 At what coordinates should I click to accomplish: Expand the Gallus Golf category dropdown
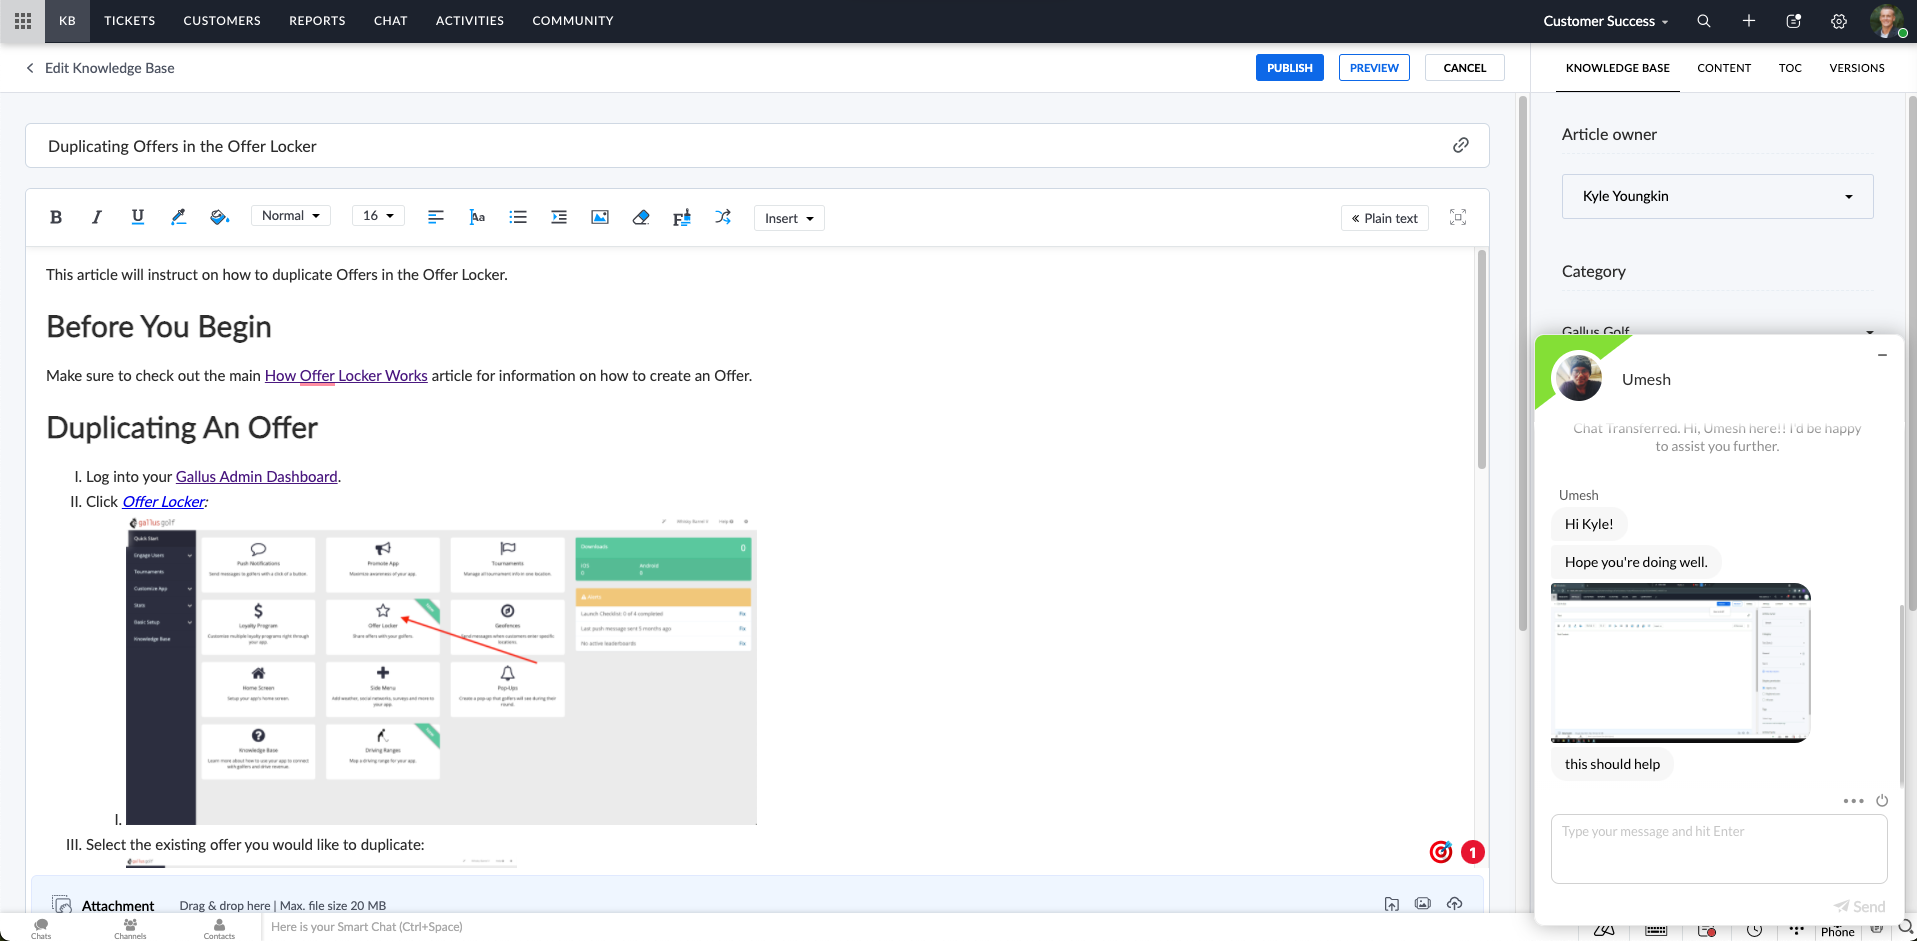point(1717,330)
